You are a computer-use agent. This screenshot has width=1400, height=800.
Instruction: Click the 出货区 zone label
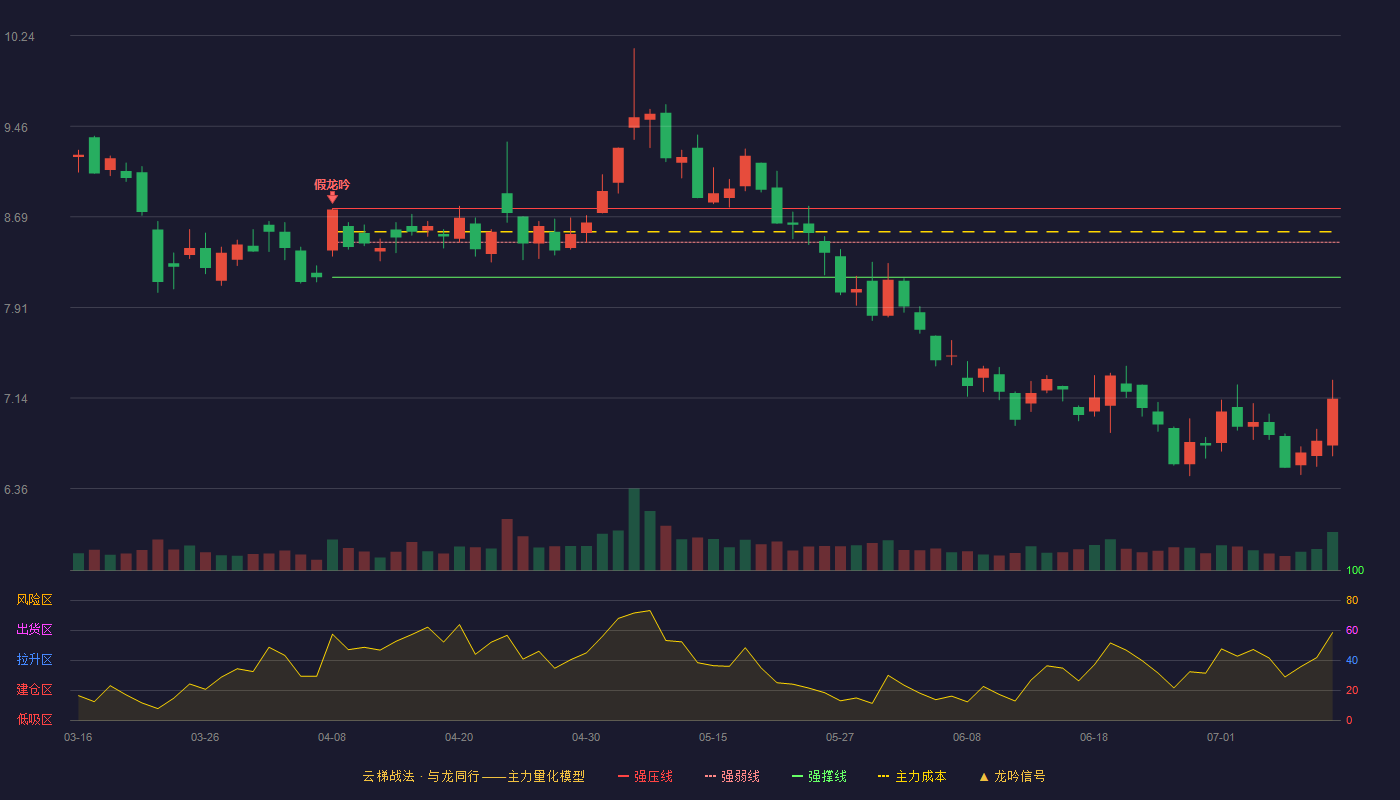[x=34, y=630]
